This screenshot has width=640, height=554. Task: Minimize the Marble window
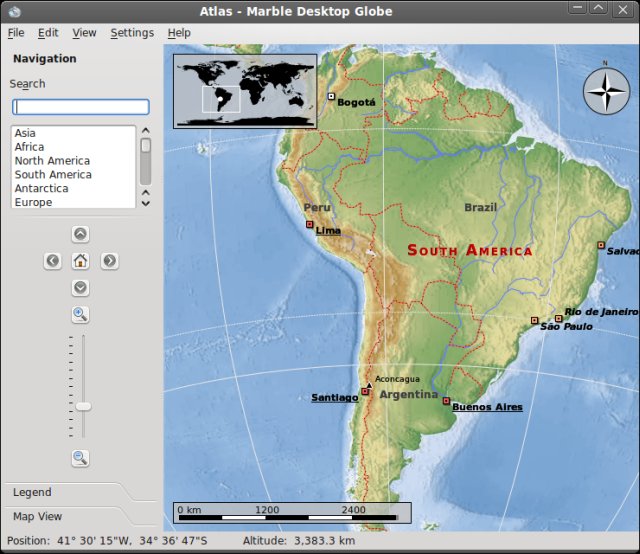click(578, 8)
